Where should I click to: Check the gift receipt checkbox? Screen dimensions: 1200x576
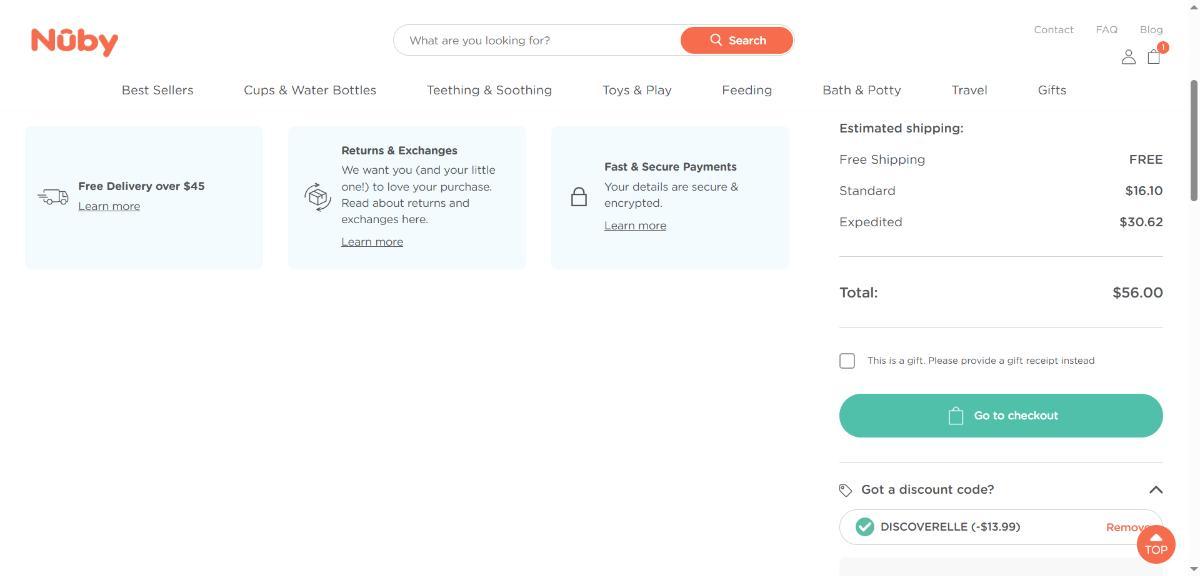point(847,361)
